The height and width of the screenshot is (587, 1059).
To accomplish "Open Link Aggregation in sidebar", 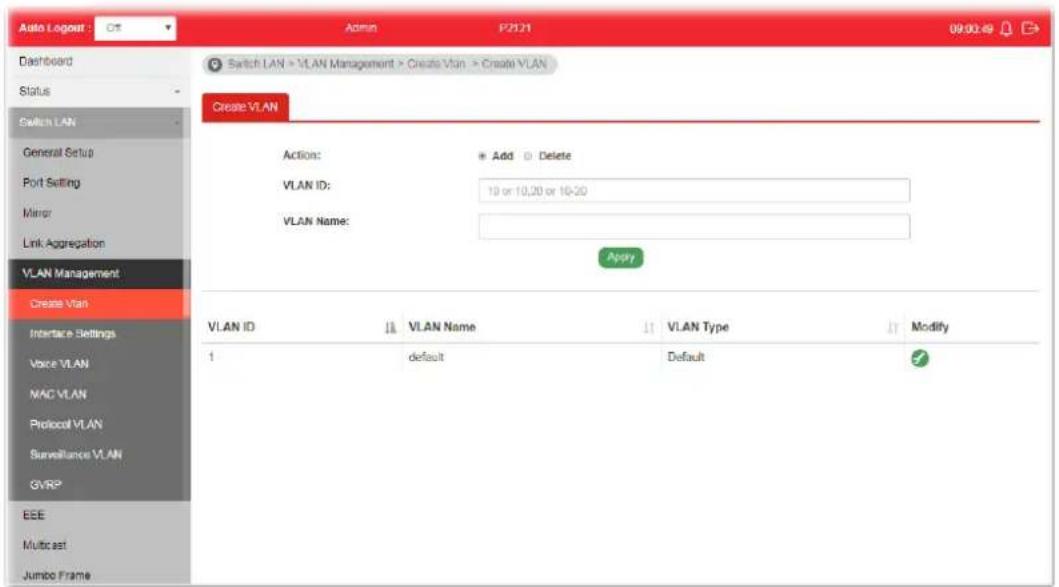I will [x=99, y=243].
